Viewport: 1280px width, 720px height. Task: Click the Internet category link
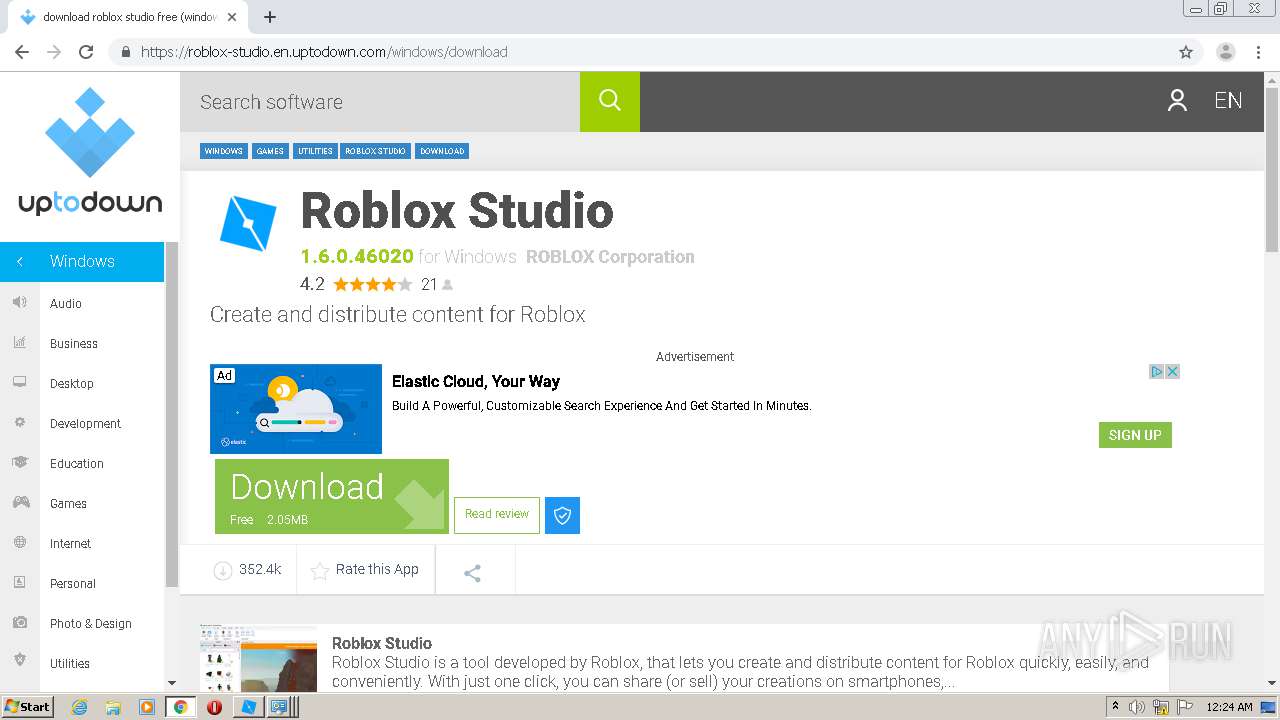coord(70,543)
